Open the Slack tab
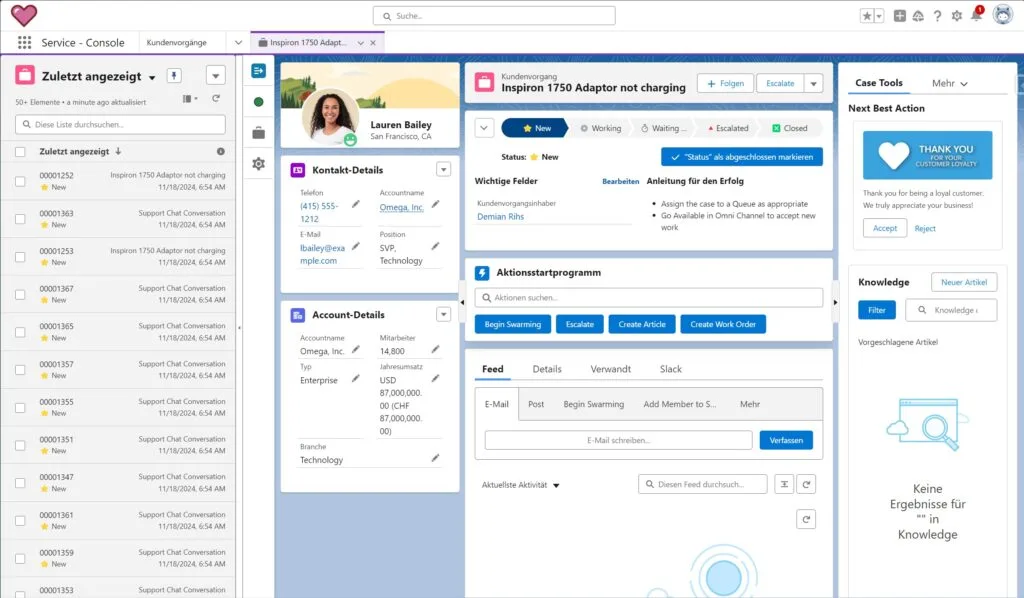This screenshot has width=1024, height=598. (671, 369)
